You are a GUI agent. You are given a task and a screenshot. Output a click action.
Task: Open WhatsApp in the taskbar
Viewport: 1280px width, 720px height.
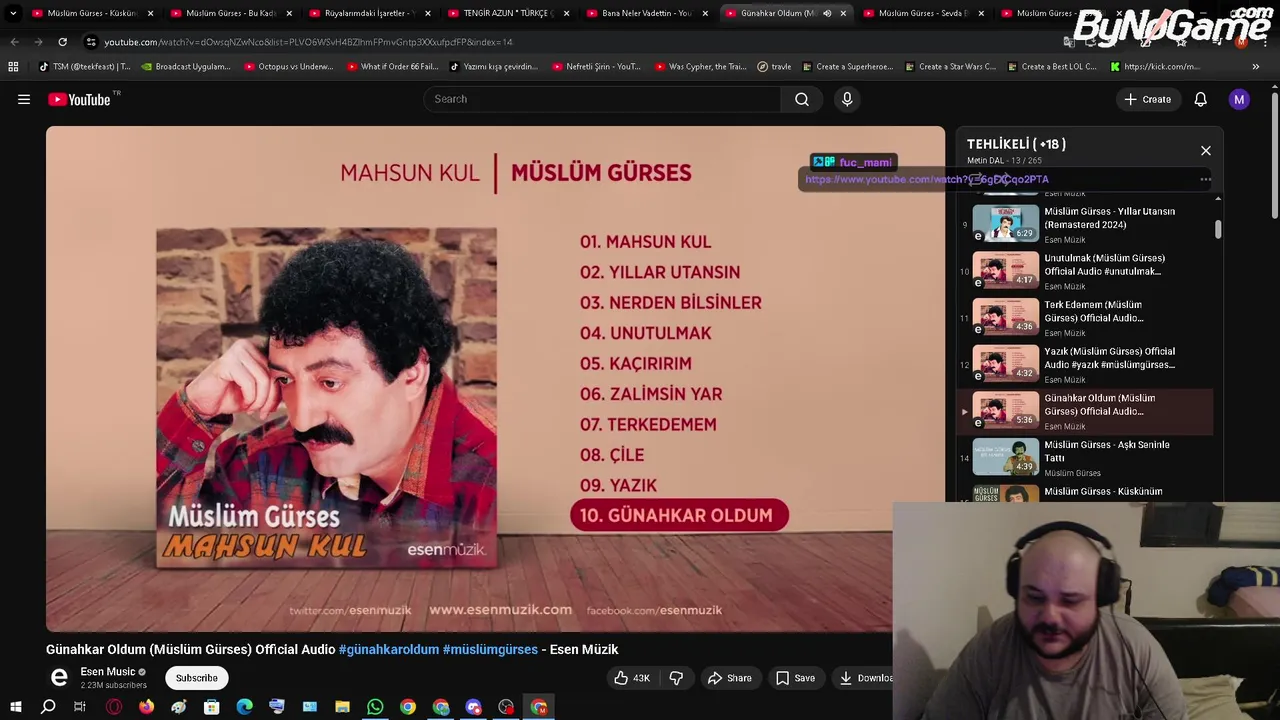click(375, 707)
